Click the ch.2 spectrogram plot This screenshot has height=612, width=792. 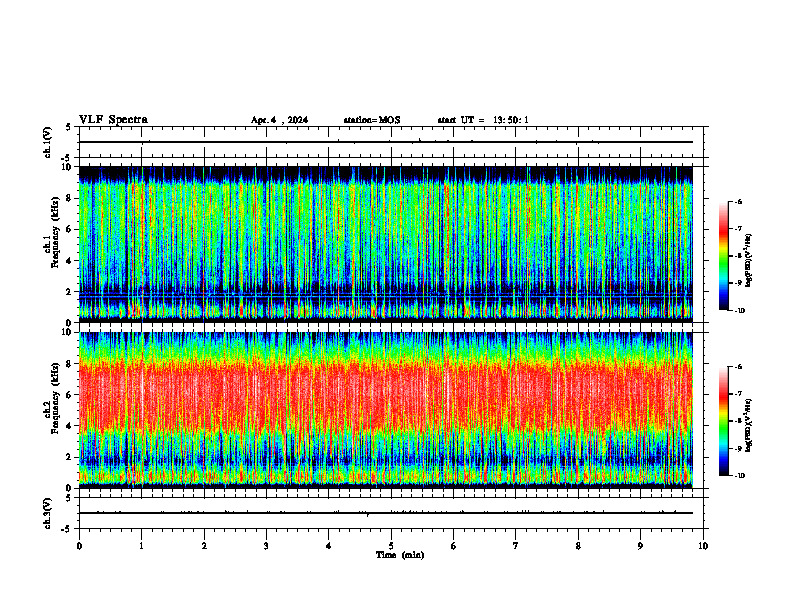click(x=385, y=410)
